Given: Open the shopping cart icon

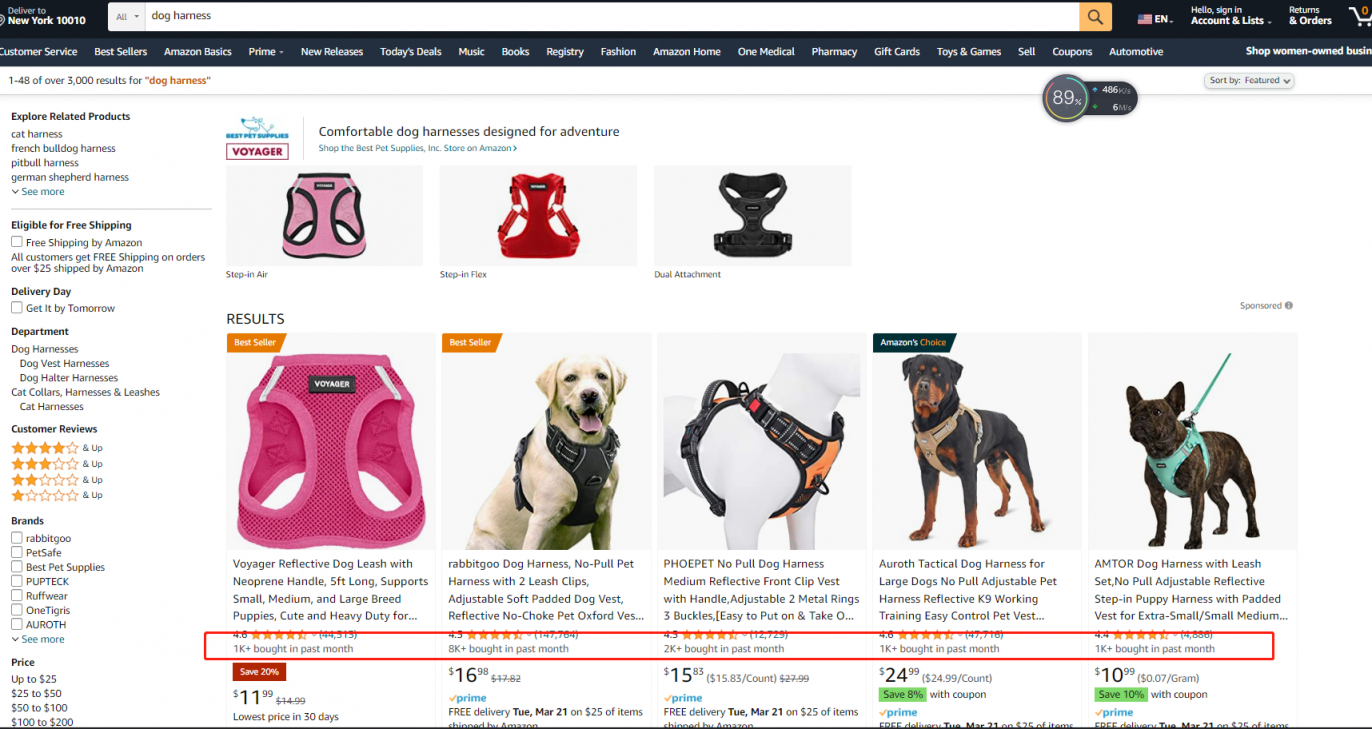Looking at the screenshot, I should point(1359,17).
